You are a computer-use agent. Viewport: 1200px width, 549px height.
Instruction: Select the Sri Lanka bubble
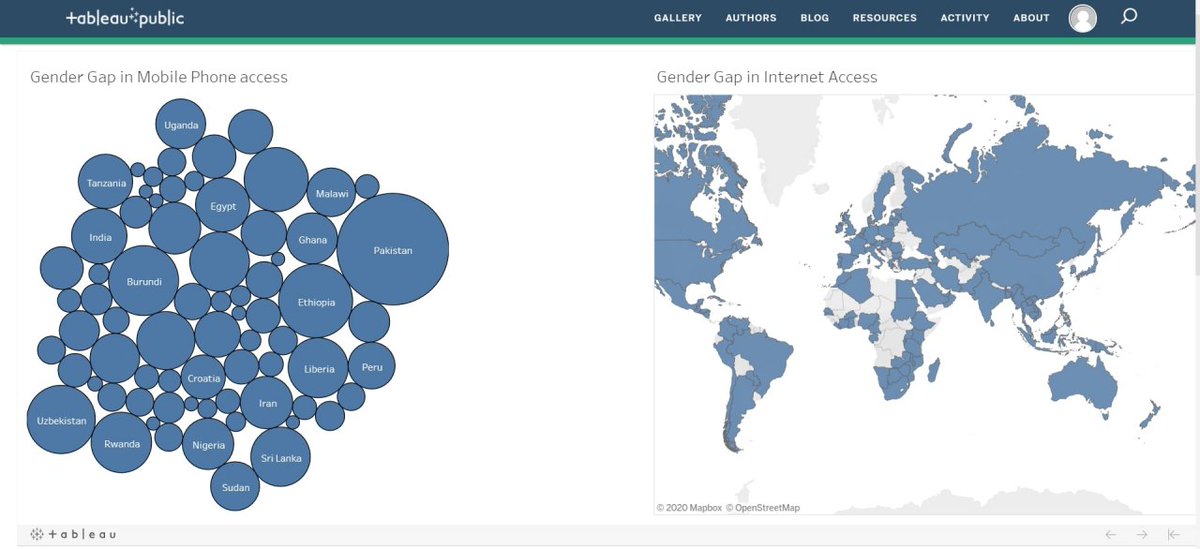point(280,457)
